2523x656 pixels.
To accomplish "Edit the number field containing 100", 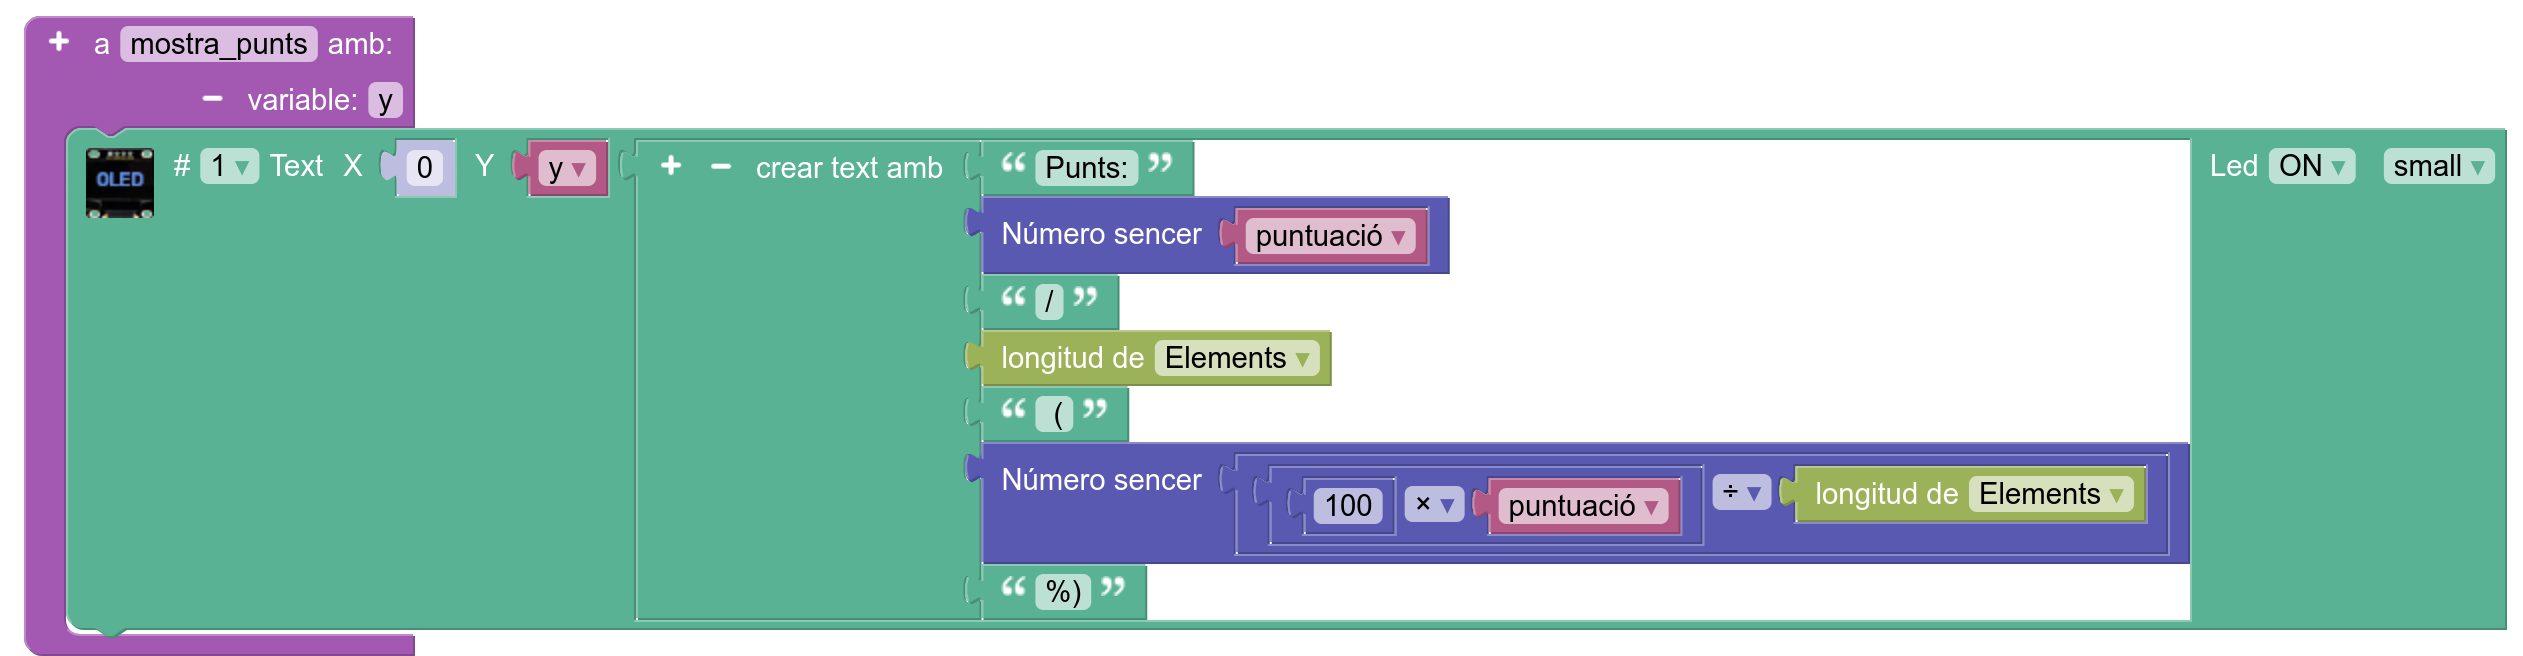I will pyautogui.click(x=1347, y=506).
